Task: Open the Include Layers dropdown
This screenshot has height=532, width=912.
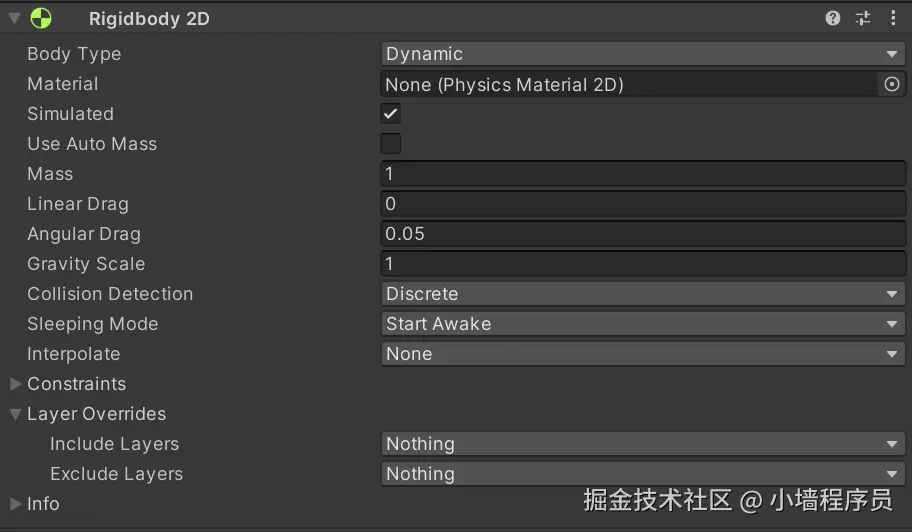Action: (x=643, y=444)
